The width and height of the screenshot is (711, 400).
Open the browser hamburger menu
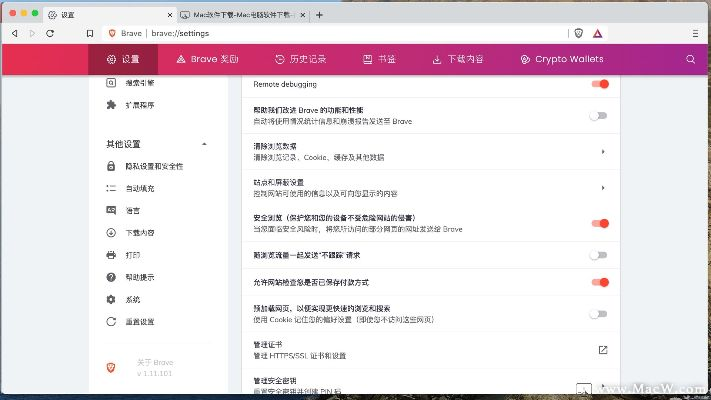point(695,33)
